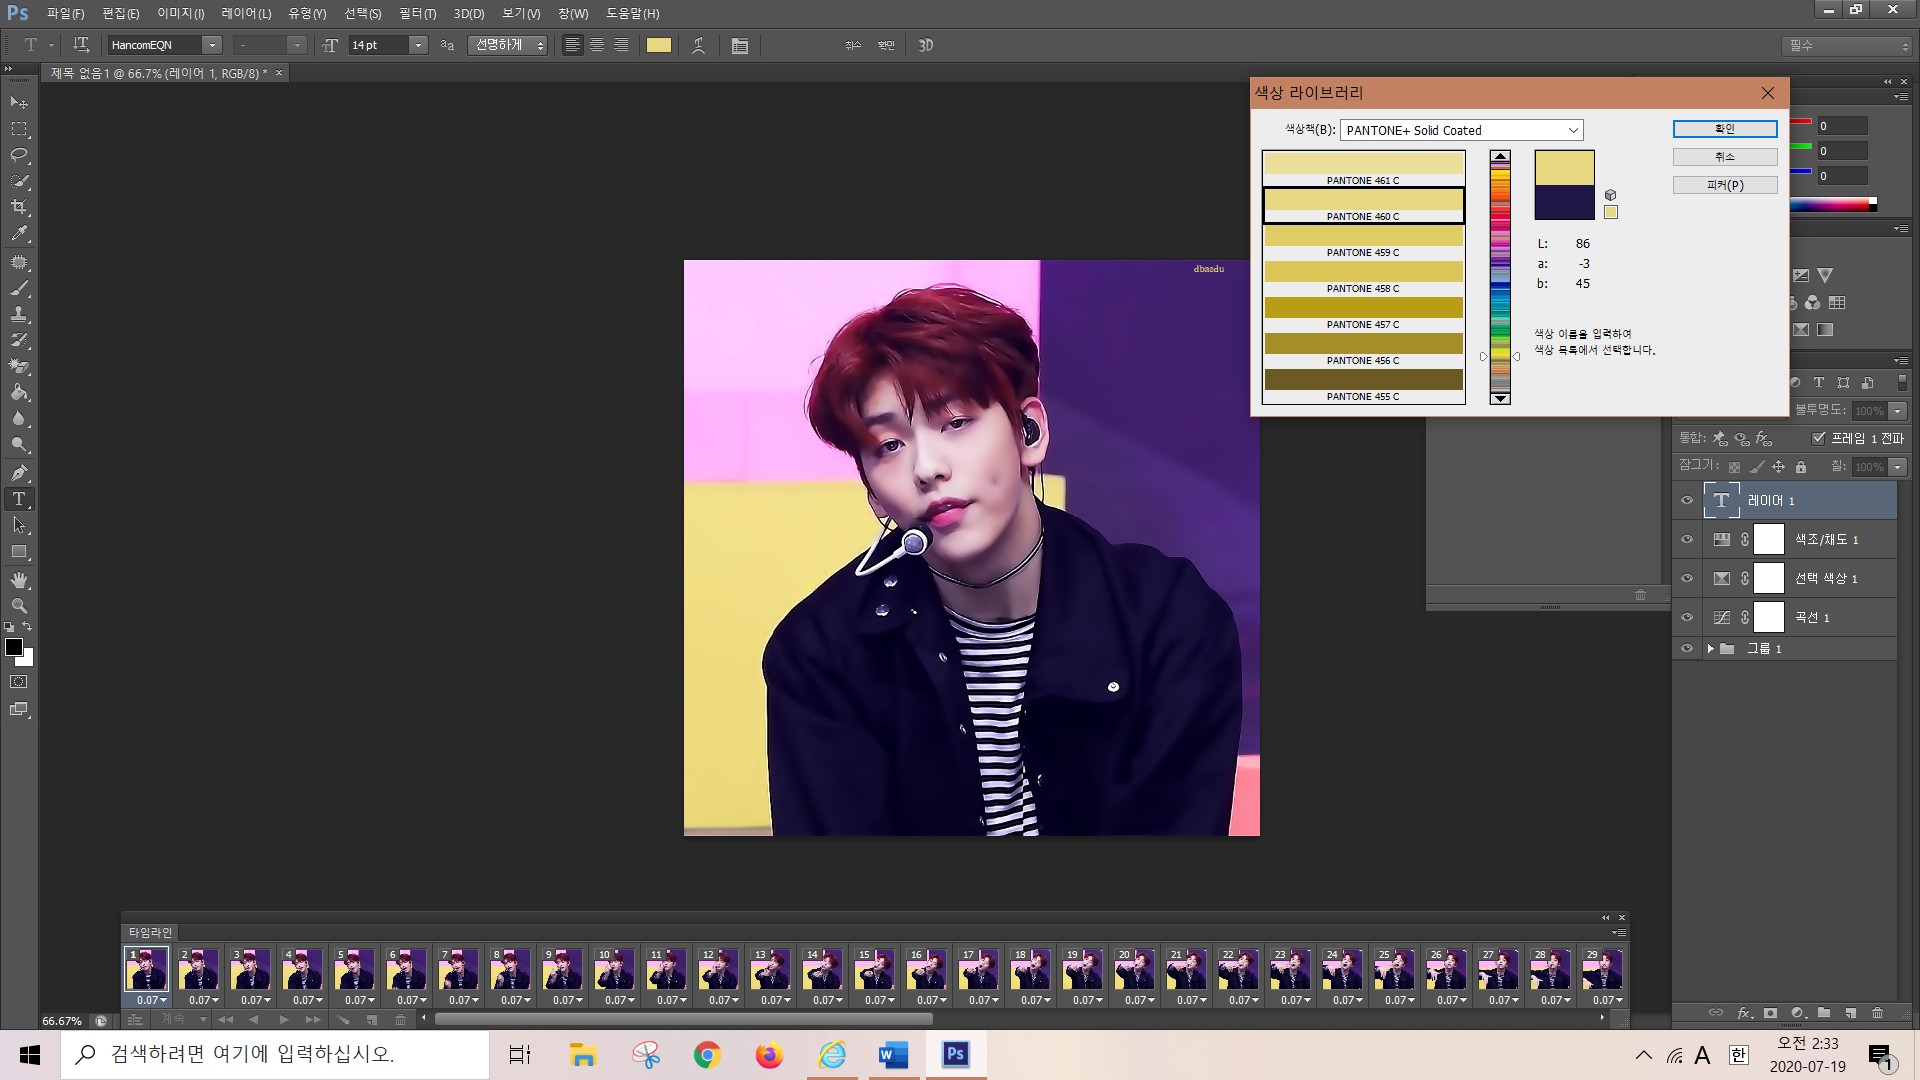Select the Eyedropper tool
Image resolution: width=1920 pixels, height=1080 pixels.
19,234
